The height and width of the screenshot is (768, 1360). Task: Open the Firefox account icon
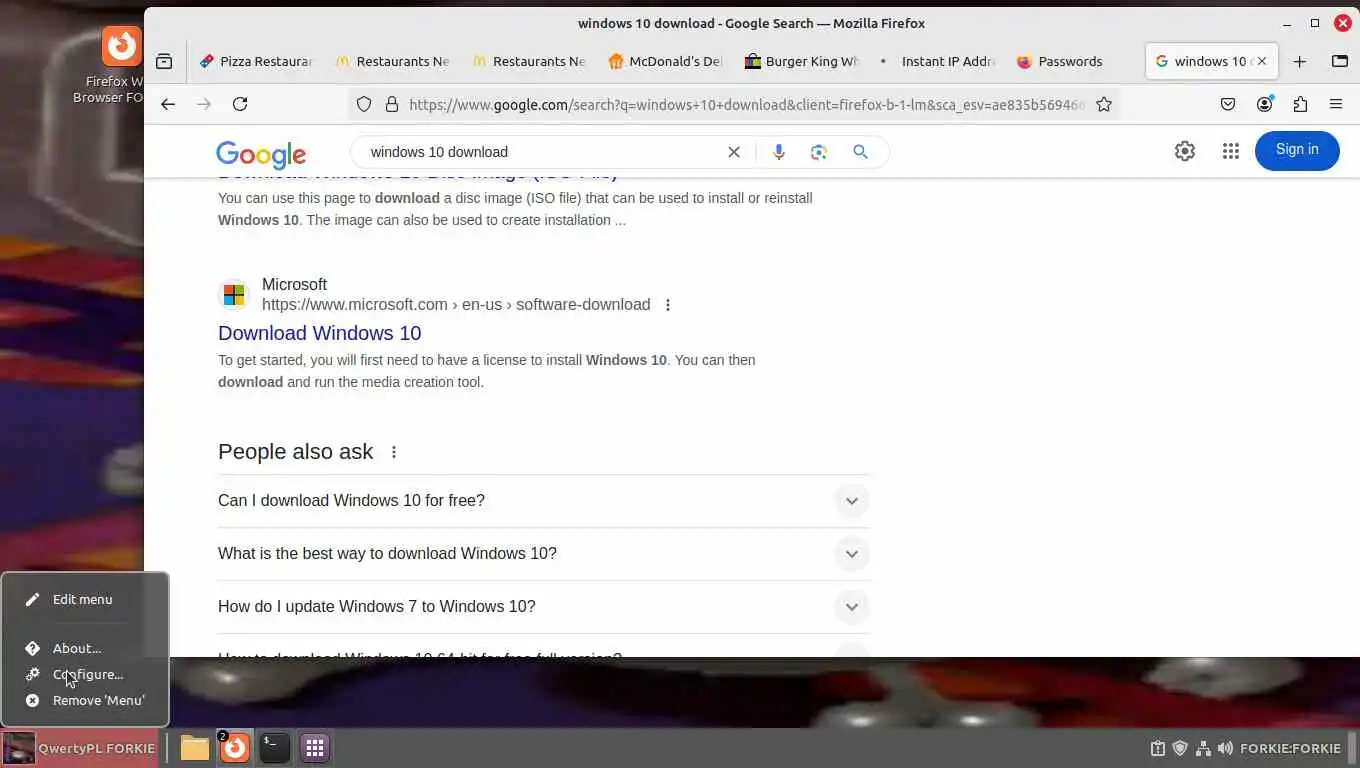tap(1265, 104)
